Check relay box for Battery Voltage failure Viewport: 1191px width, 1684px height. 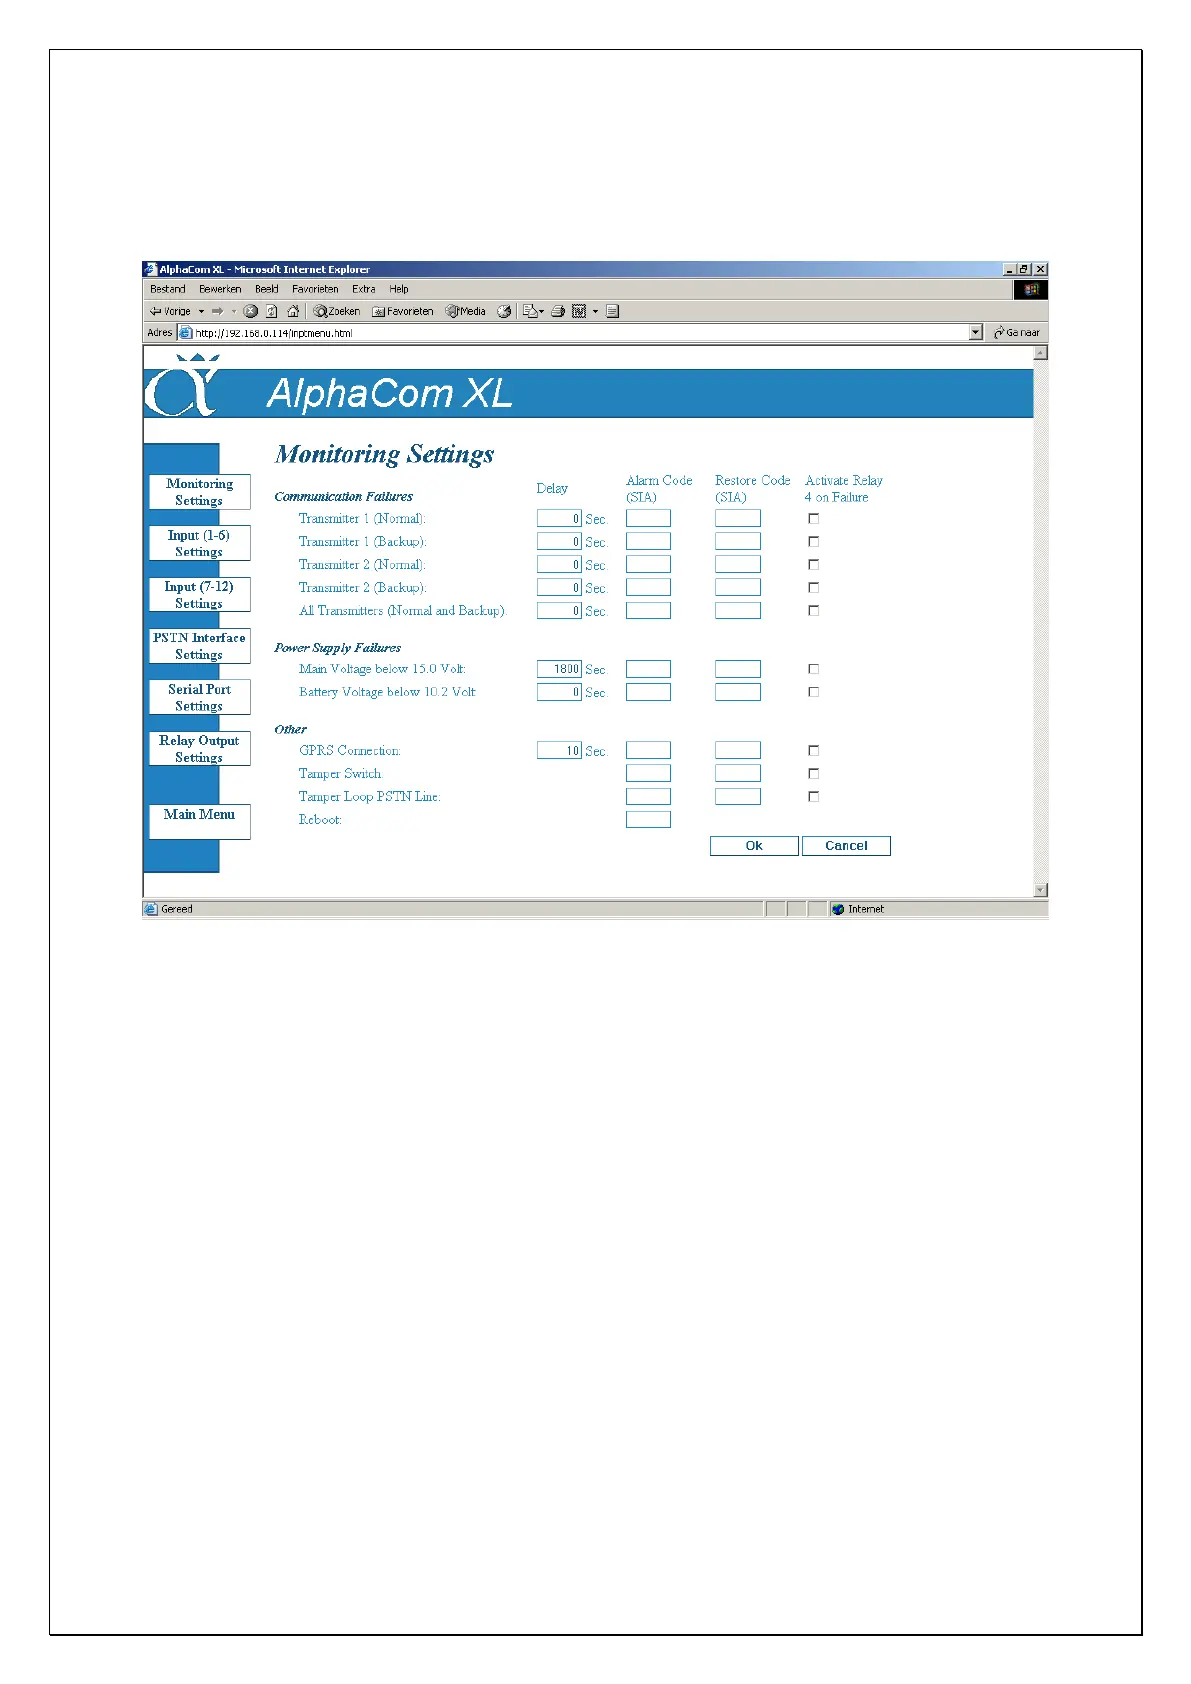pyautogui.click(x=814, y=692)
